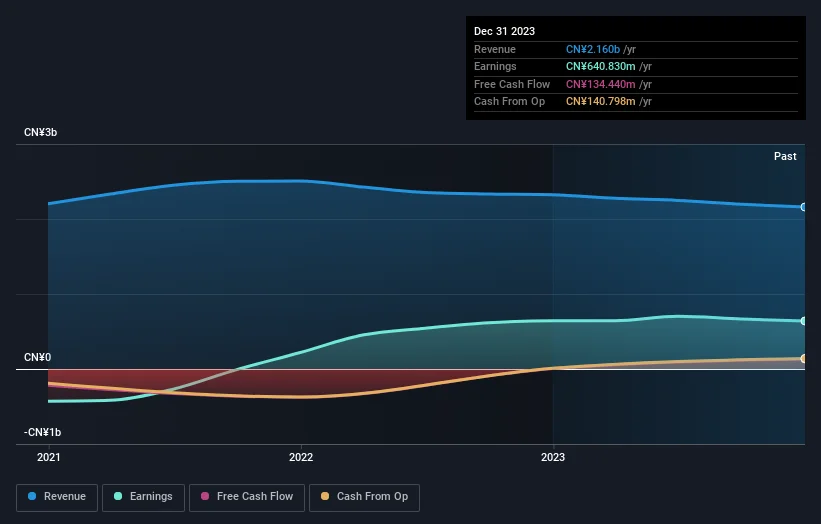Click the Past label on chart

[785, 156]
